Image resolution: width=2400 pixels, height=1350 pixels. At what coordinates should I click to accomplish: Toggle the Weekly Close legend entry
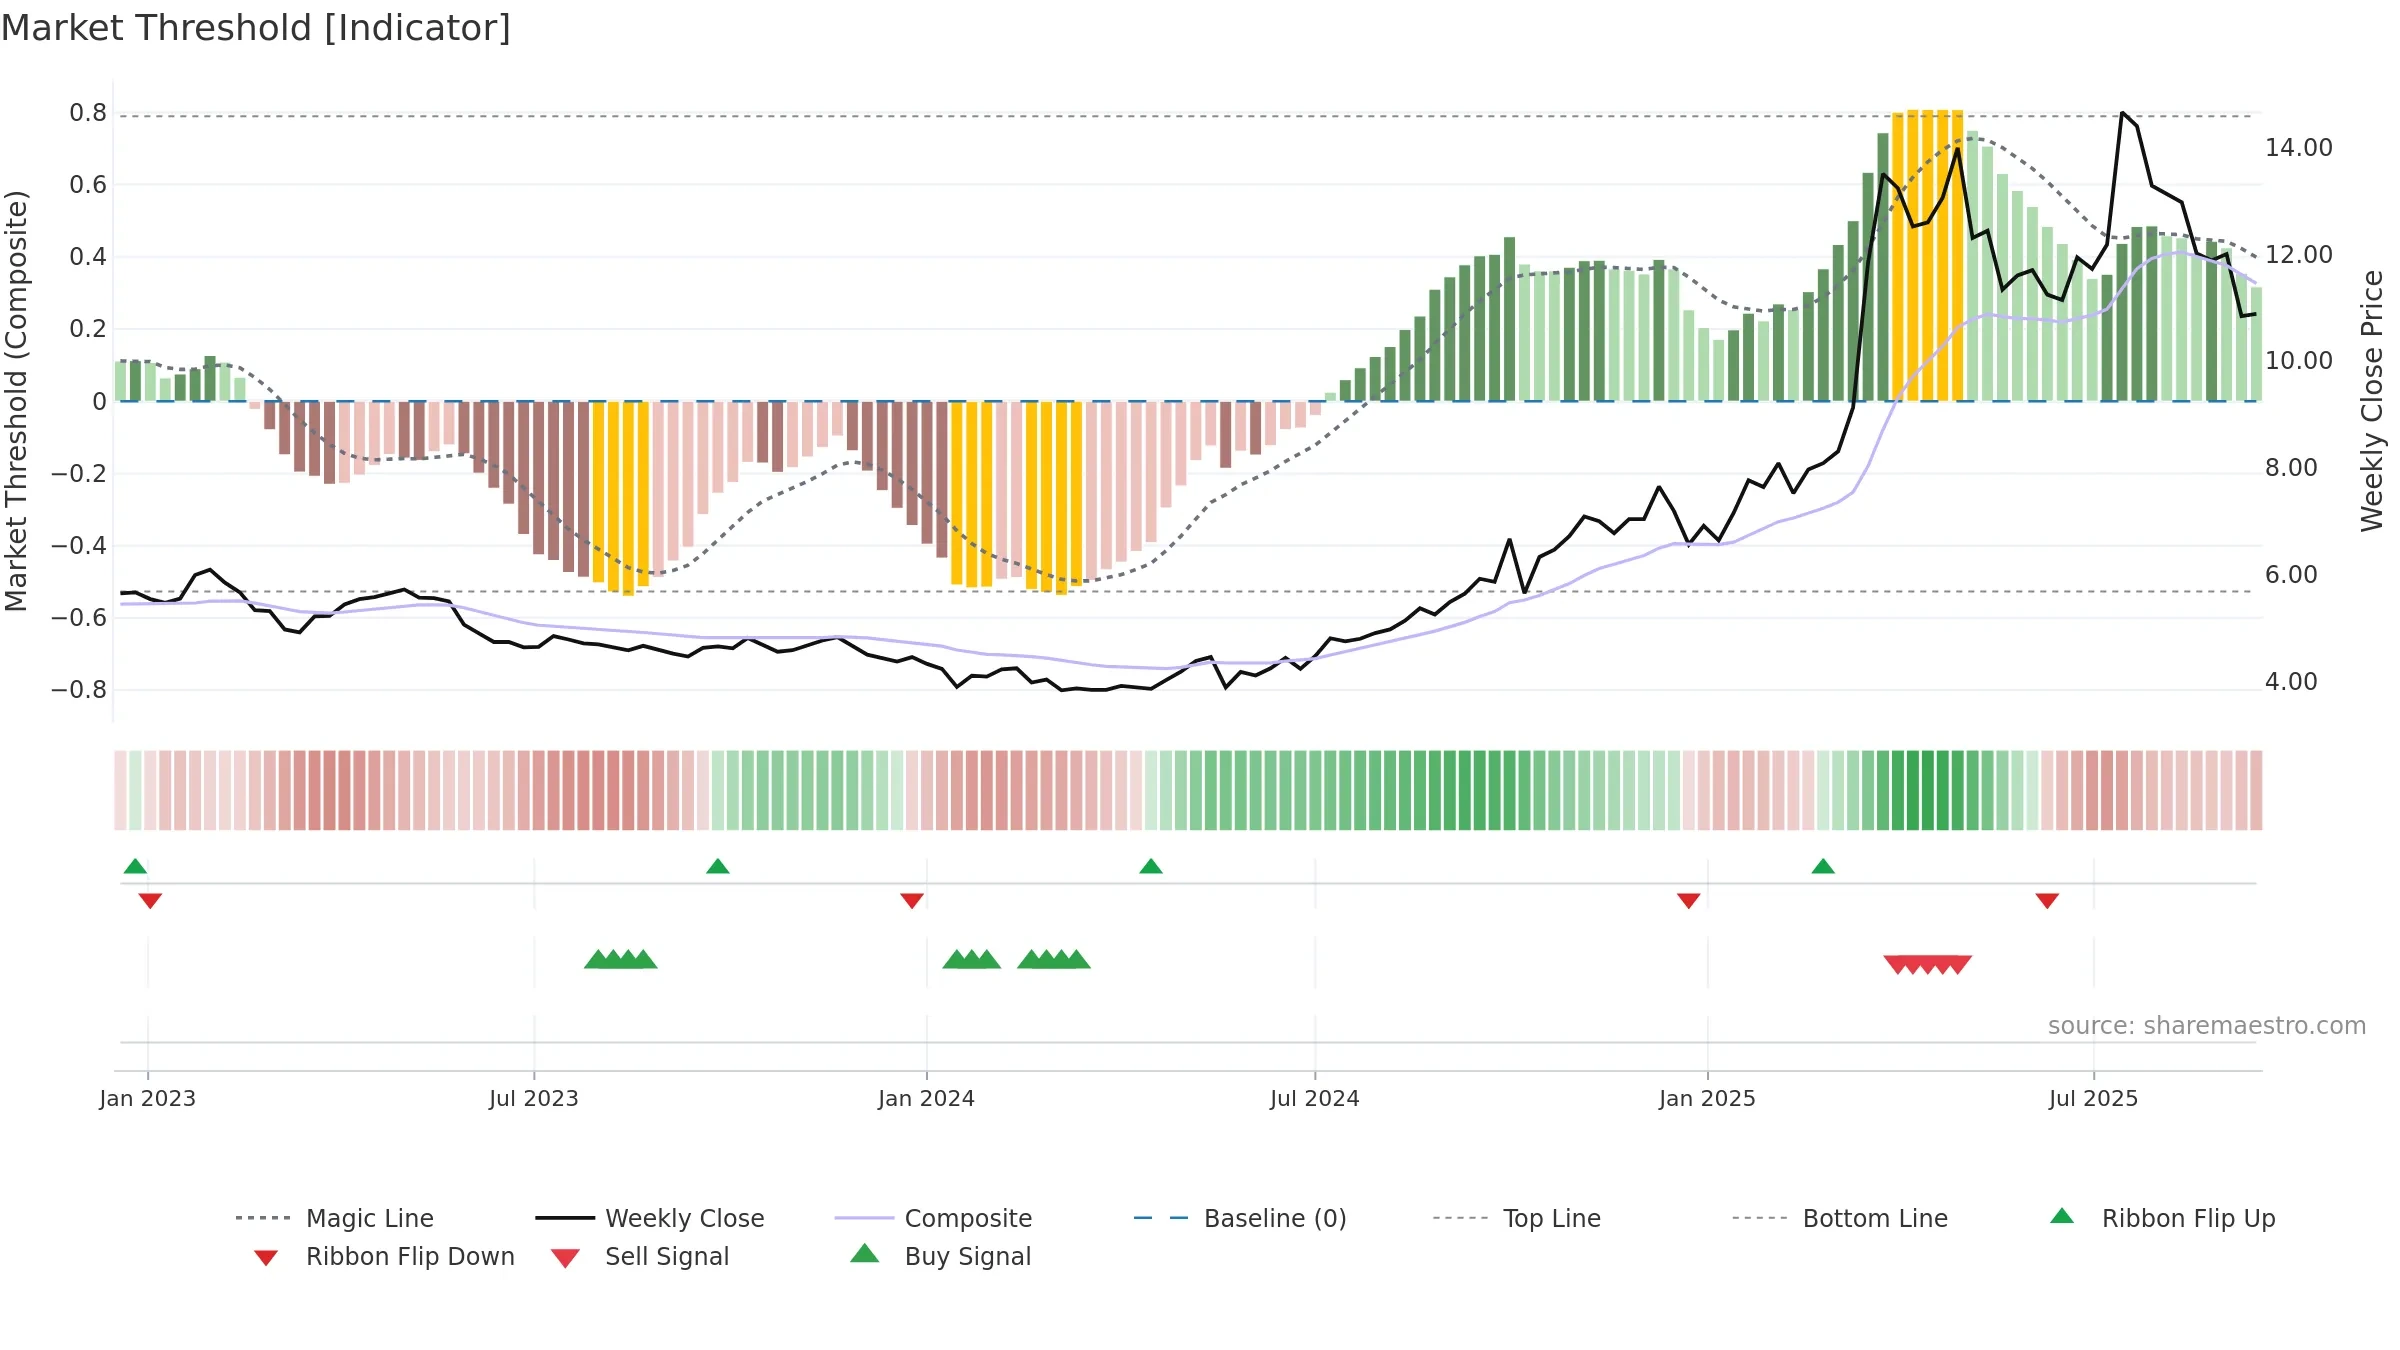click(x=650, y=1218)
